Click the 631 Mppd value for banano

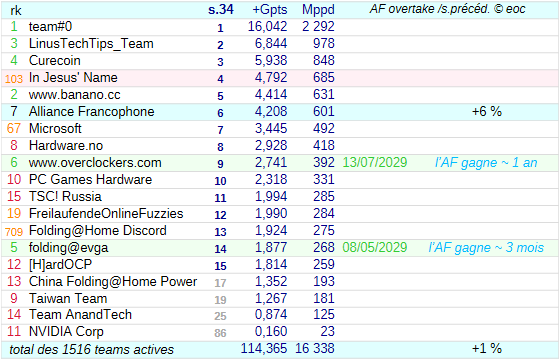(324, 94)
